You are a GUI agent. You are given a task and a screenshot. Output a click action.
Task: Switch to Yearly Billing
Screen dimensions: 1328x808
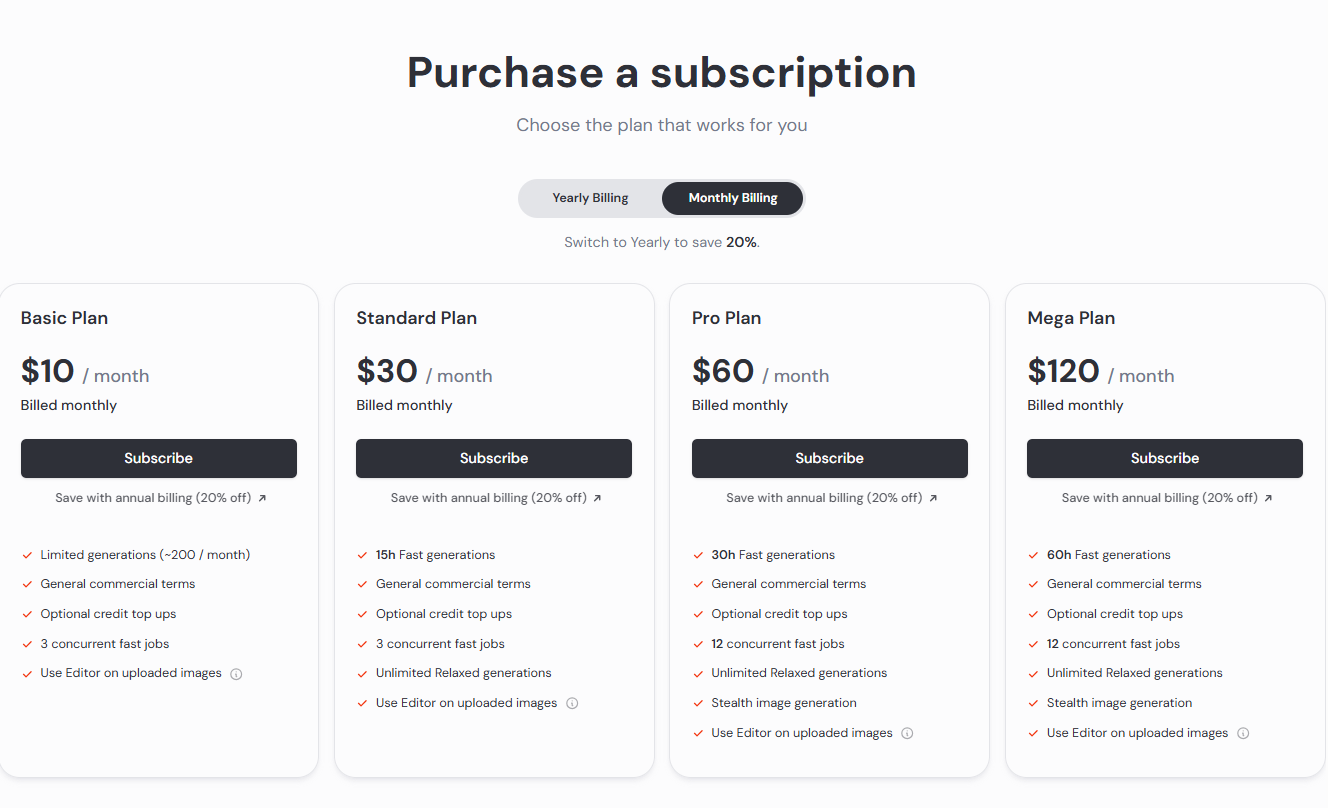coord(590,198)
